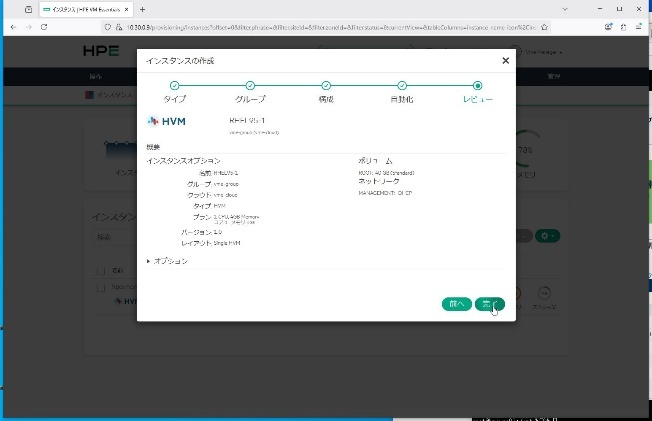Click the 自動化 step circle
This screenshot has width=652, height=421.
click(x=402, y=86)
